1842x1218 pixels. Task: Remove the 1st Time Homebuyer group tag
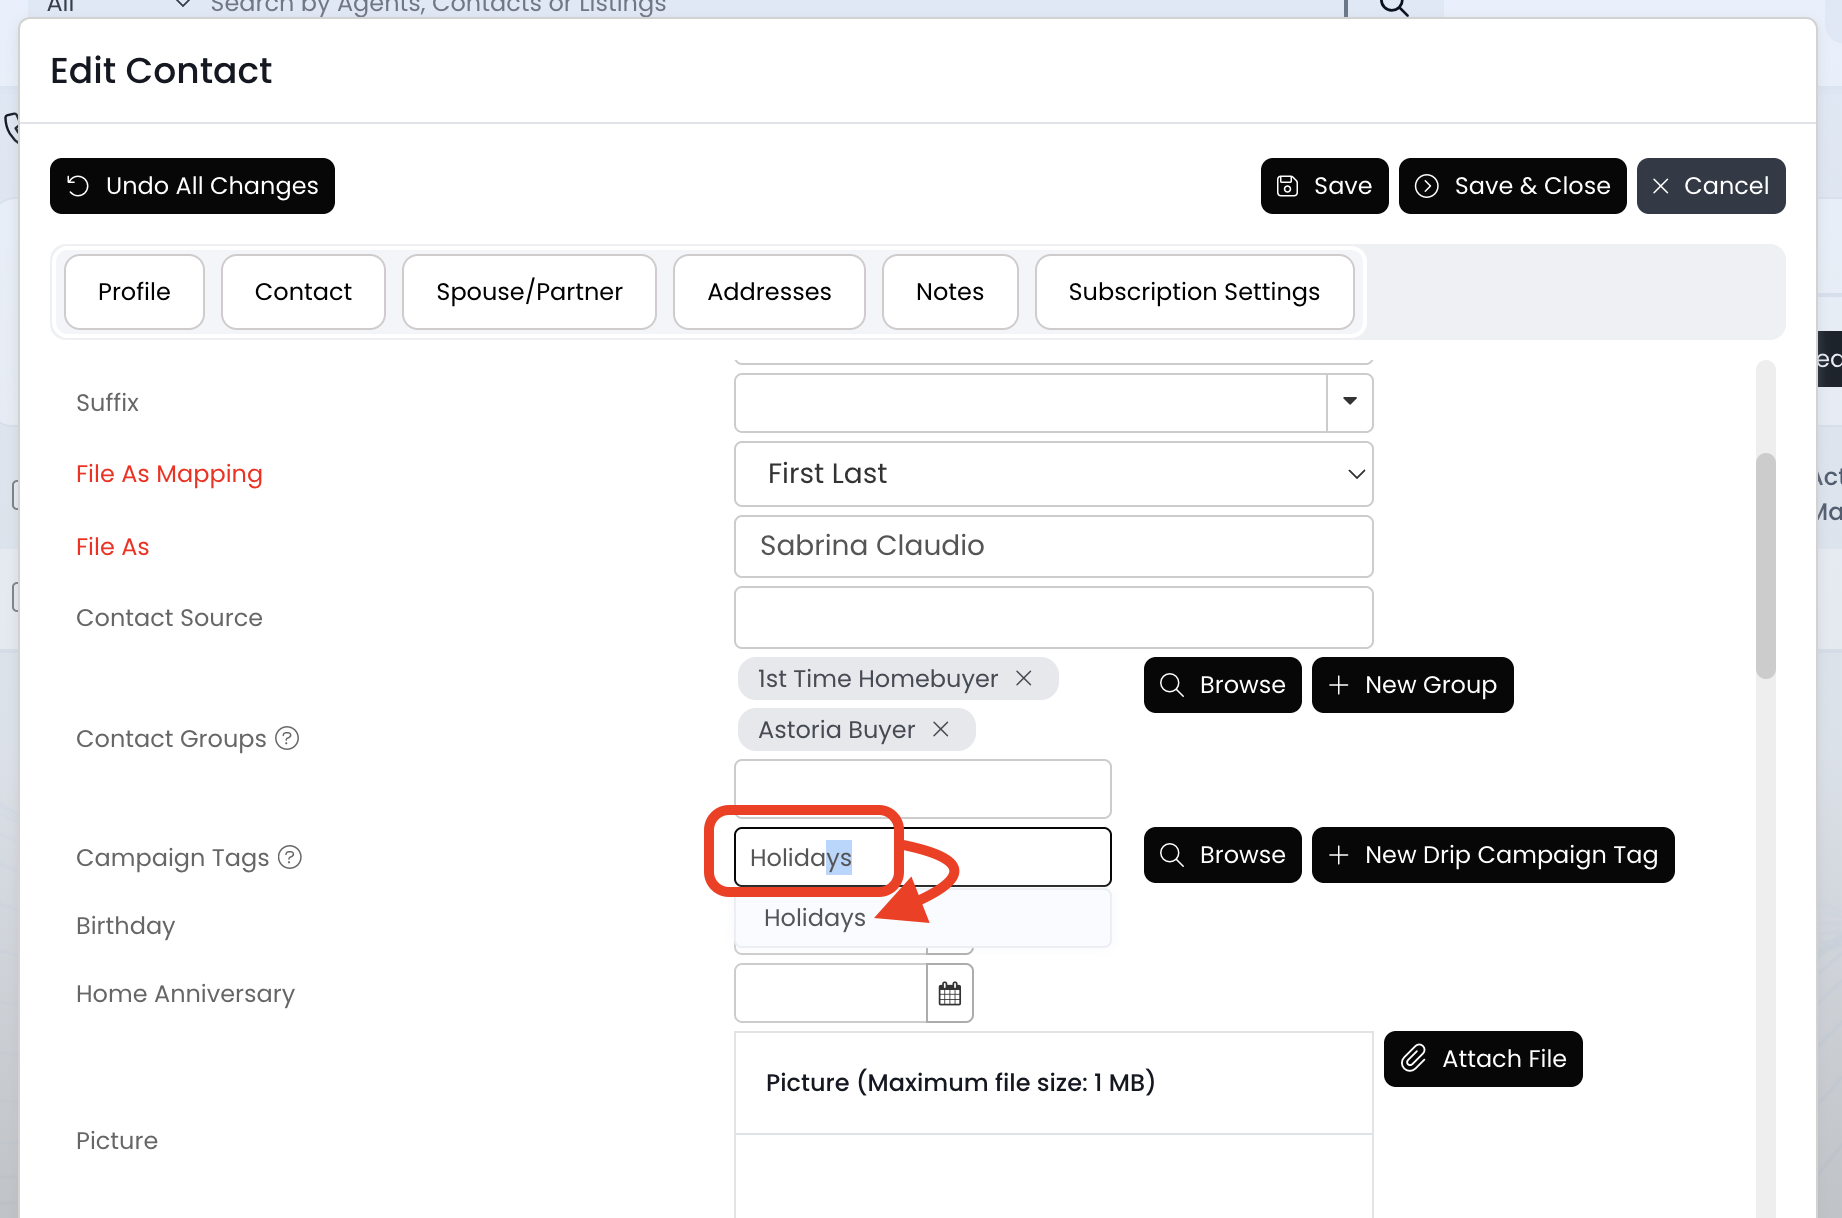click(x=1023, y=679)
